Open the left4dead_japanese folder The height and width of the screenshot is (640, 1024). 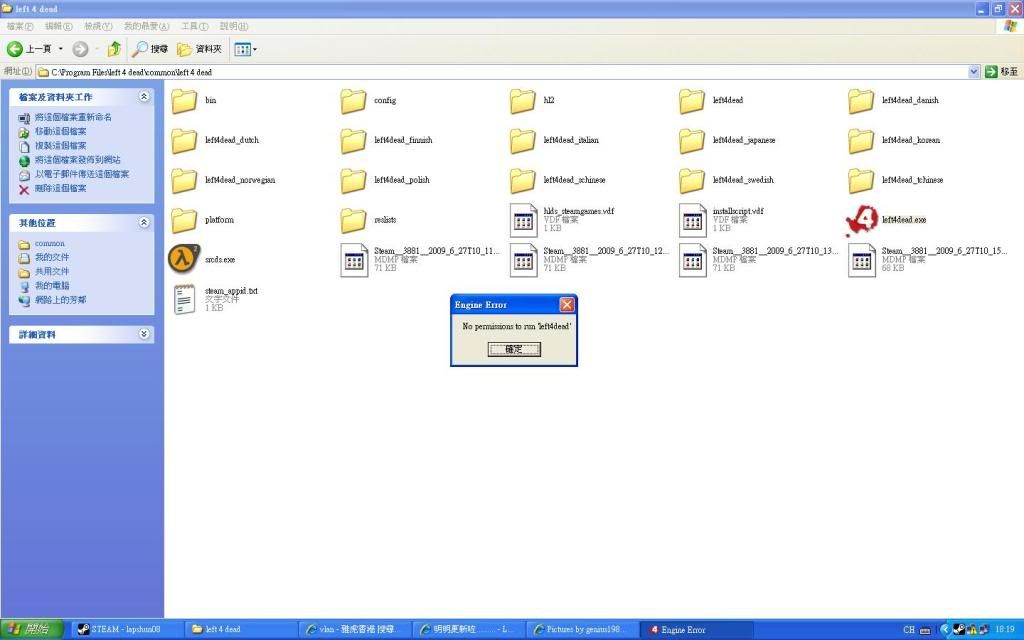(693, 141)
